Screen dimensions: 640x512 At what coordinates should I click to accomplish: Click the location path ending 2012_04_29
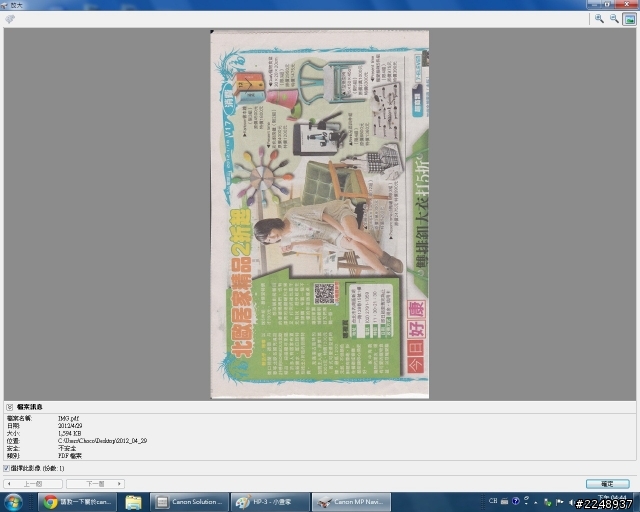102,441
